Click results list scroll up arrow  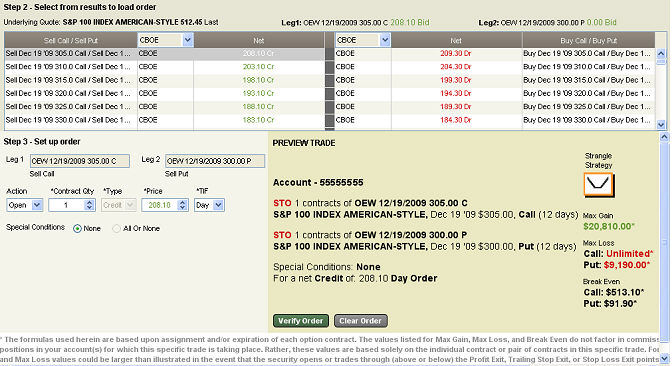[x=660, y=54]
